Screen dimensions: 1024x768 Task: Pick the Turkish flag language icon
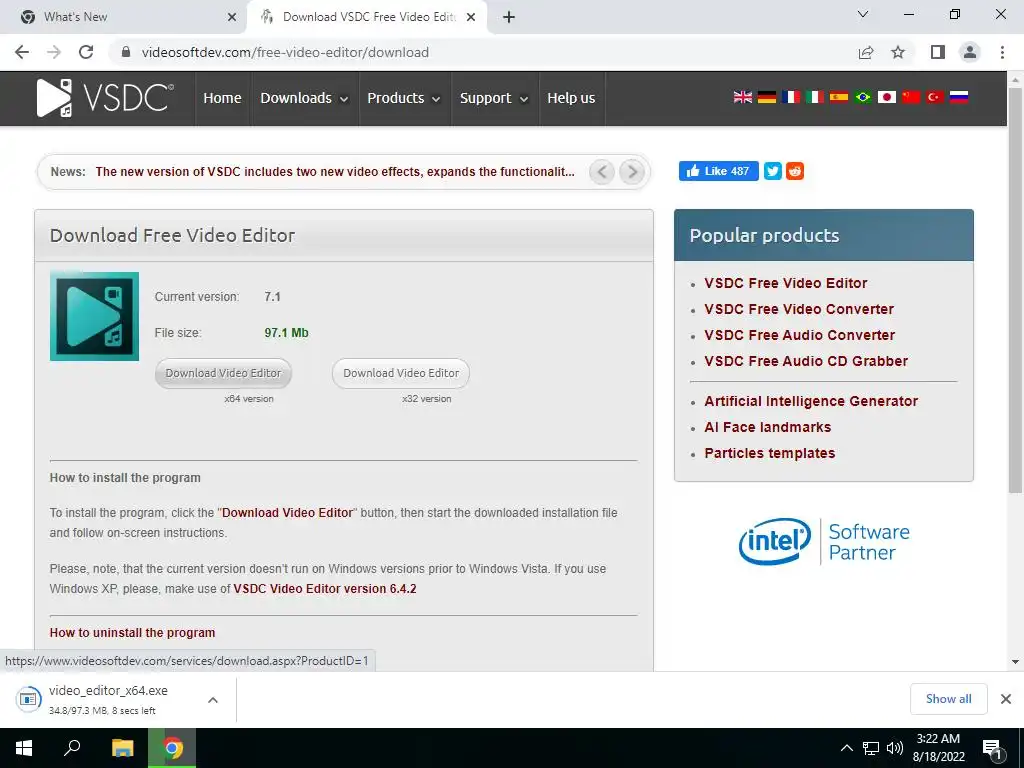tap(935, 97)
